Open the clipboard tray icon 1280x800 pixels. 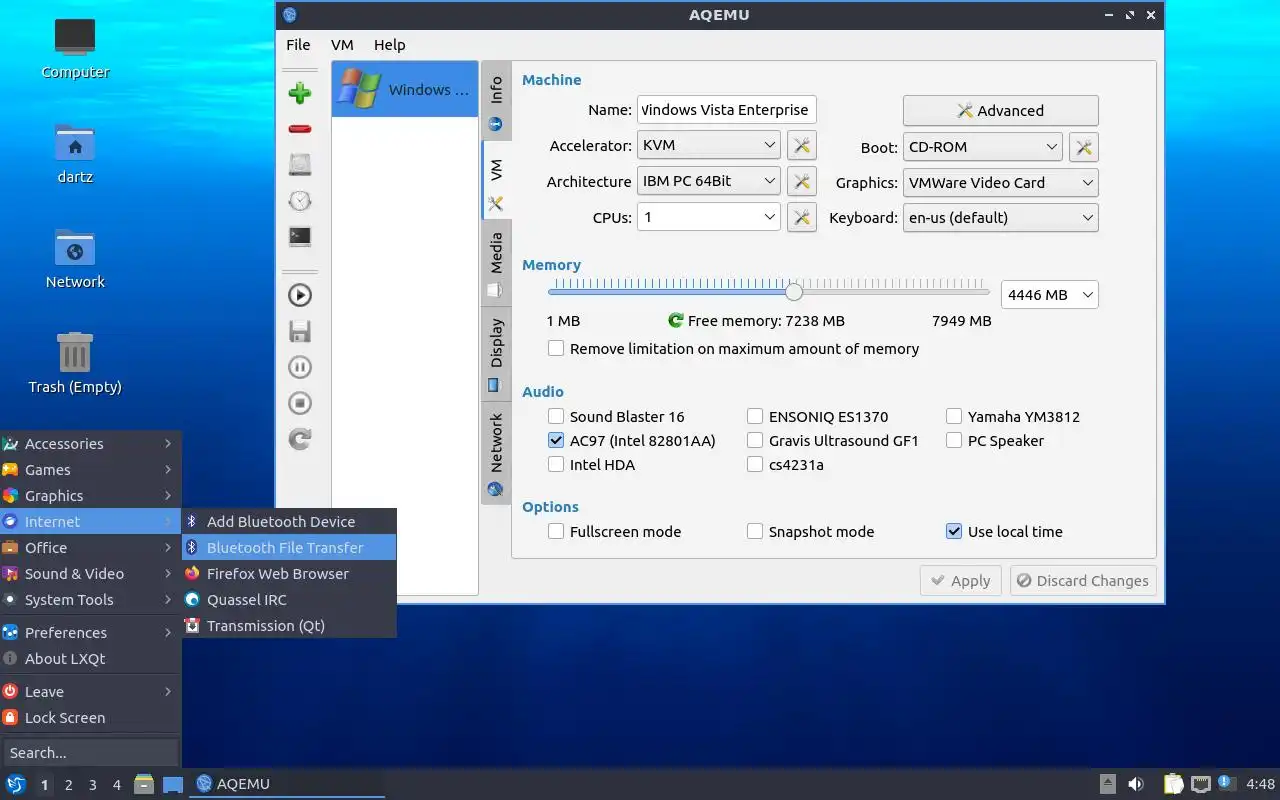pos(1173,784)
